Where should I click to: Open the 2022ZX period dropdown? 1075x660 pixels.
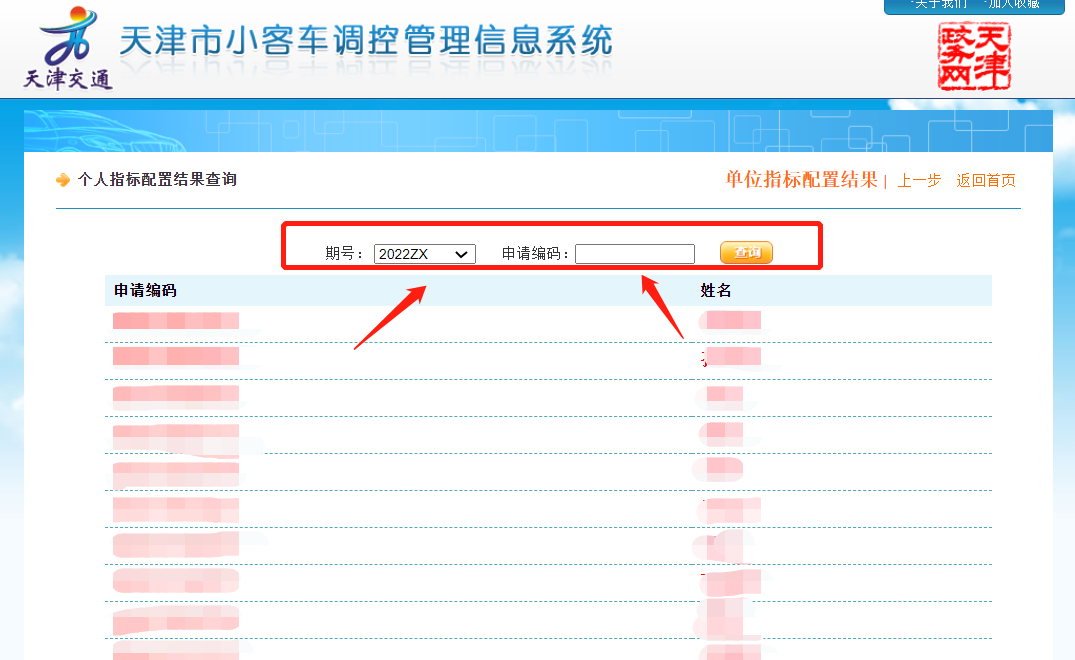click(424, 254)
